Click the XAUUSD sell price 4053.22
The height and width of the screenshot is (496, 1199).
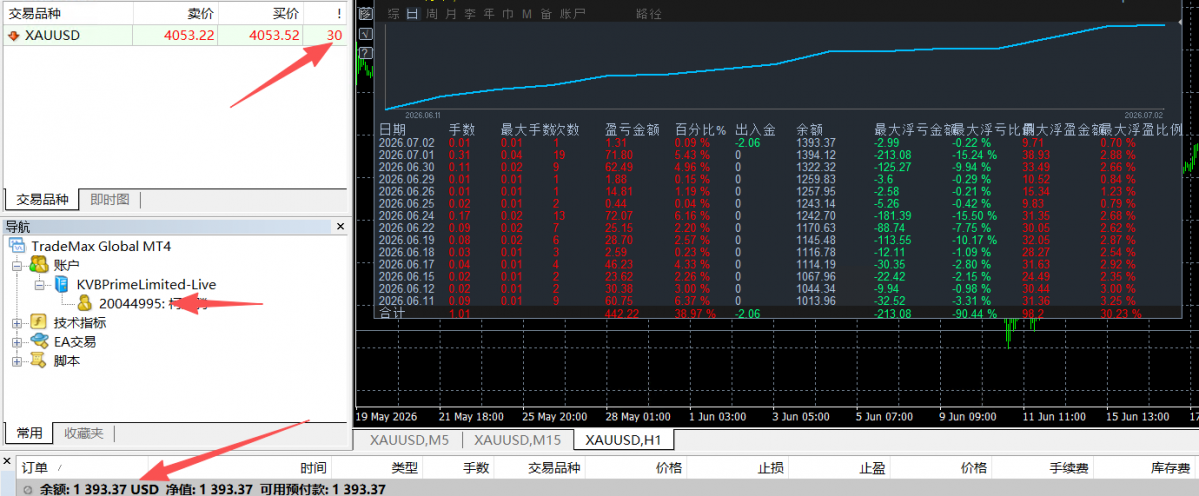[189, 35]
